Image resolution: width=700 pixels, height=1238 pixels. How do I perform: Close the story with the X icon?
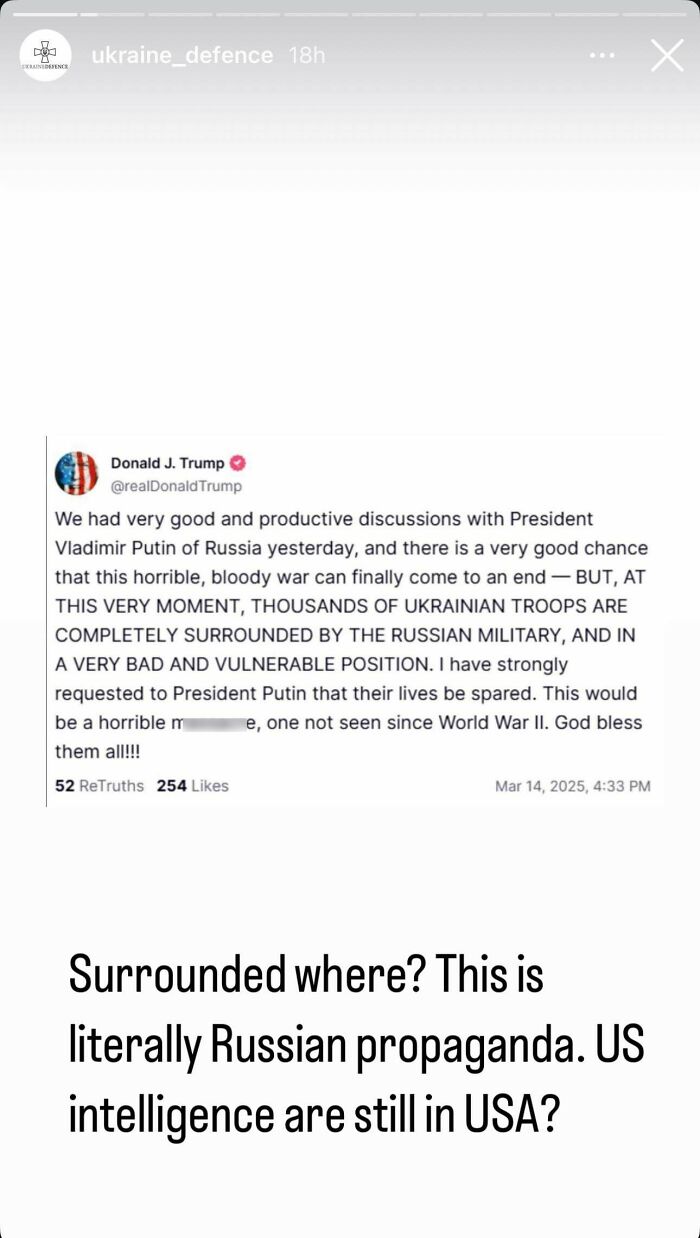click(x=667, y=56)
